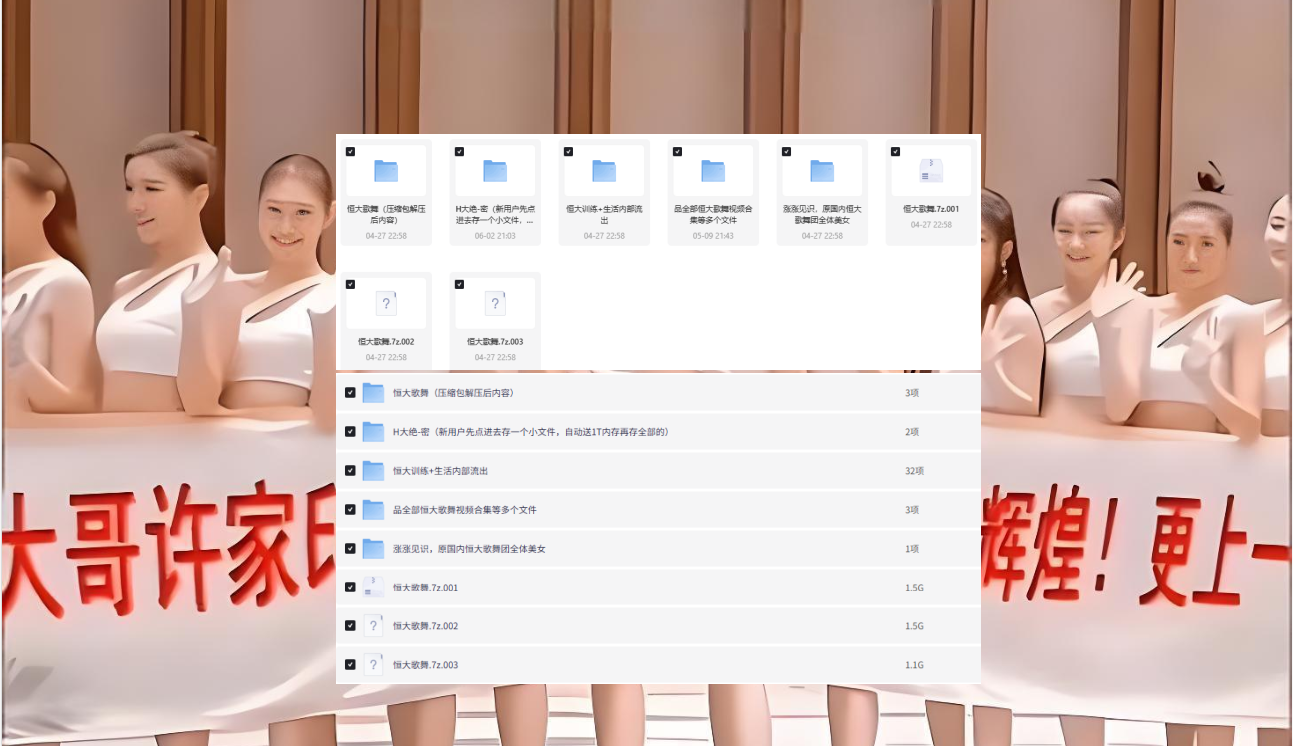Image resolution: width=1293 pixels, height=746 pixels.
Task: Uncheck the grid checkbox on 恒大歌舞（压缩包解压后内容）
Action: point(350,151)
